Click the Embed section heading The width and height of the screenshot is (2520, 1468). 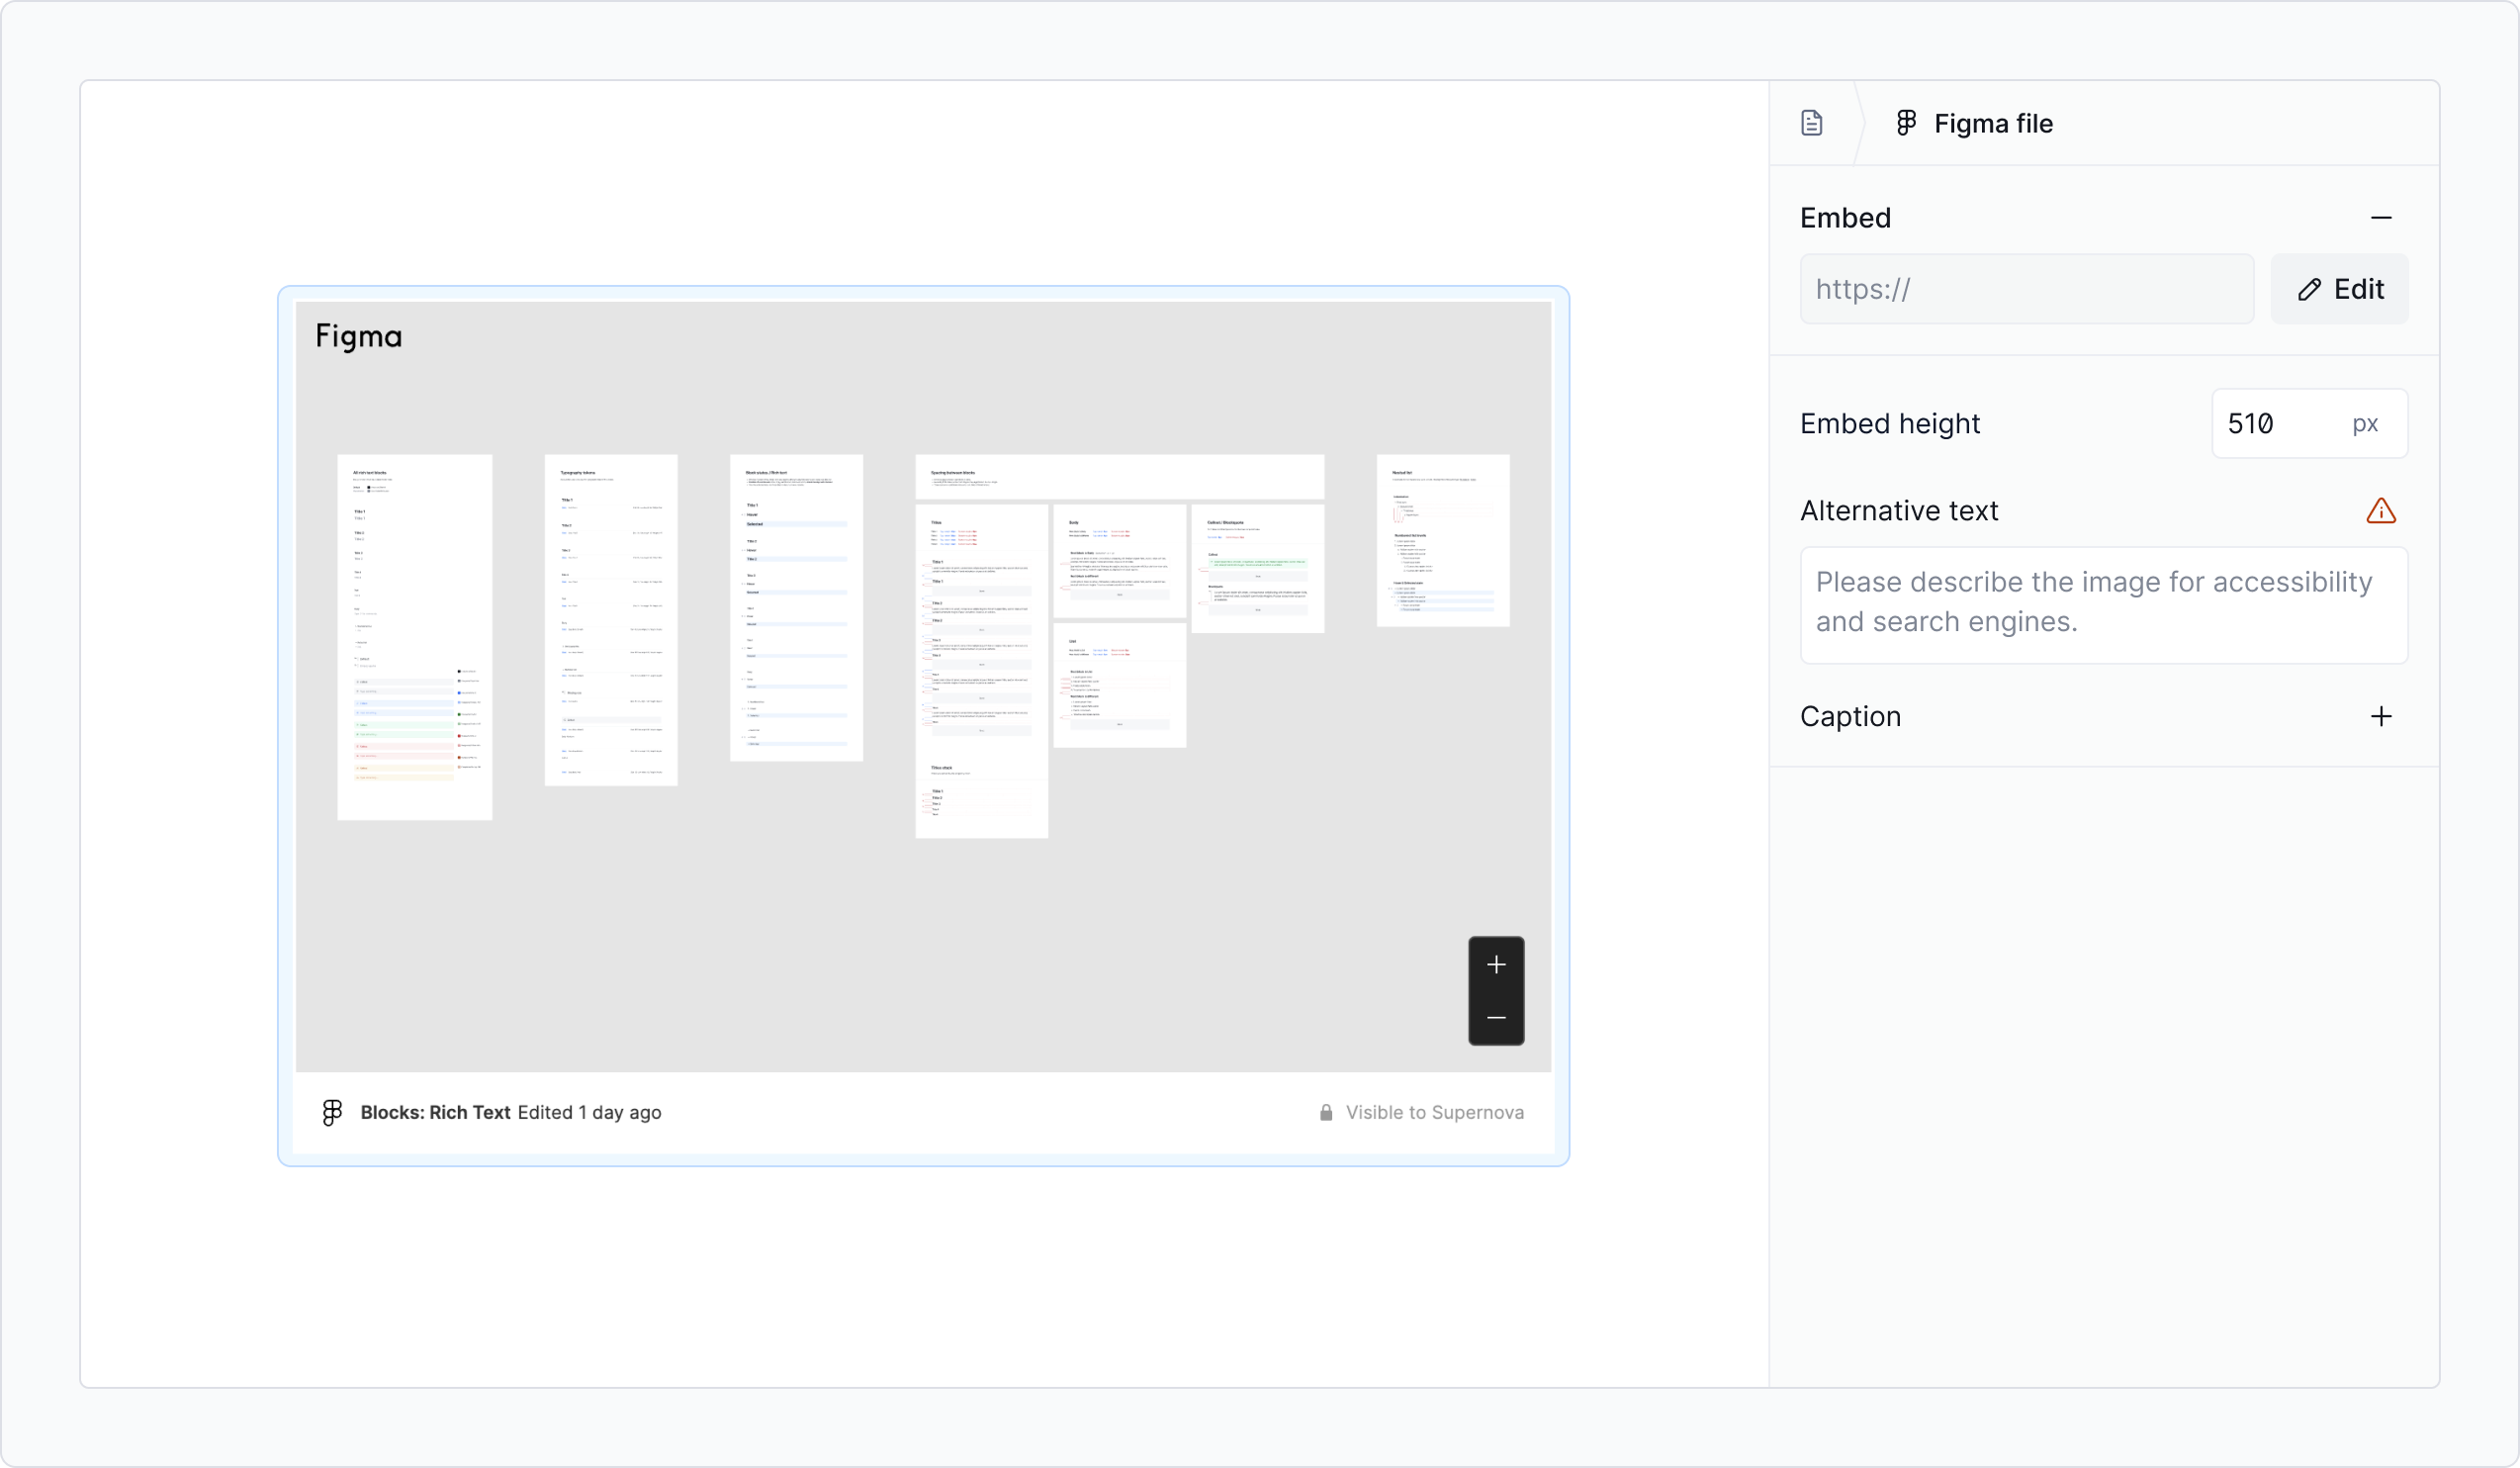click(x=1845, y=218)
